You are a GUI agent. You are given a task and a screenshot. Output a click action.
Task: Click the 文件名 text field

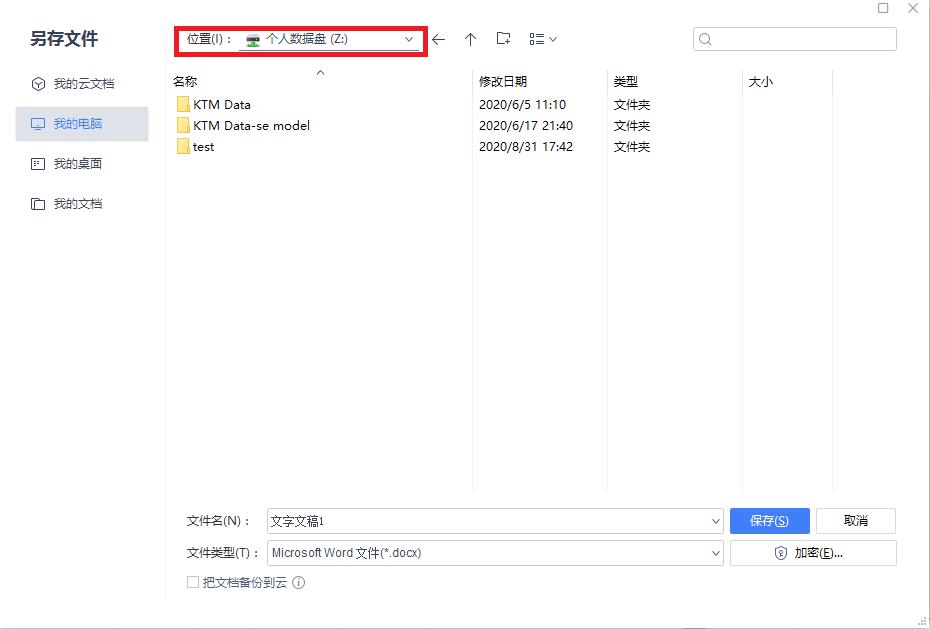pos(488,521)
